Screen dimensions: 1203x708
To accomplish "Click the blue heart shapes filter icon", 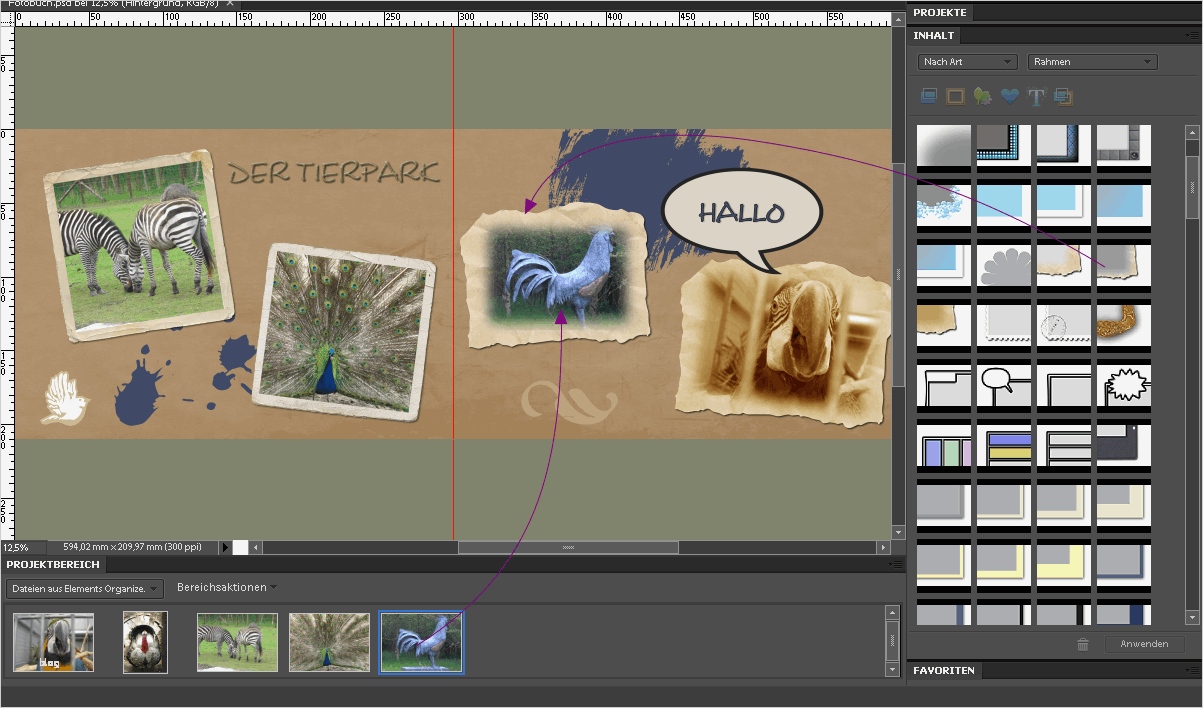I will (1009, 96).
